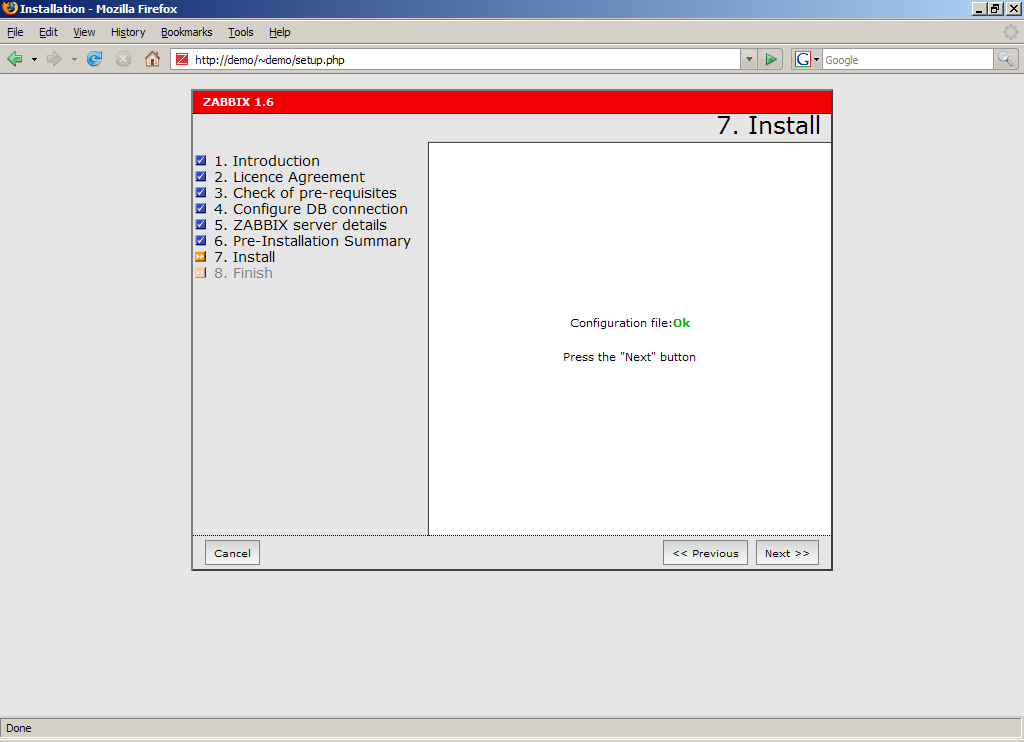
Task: Click the large '7. Install' page heading
Action: pyautogui.click(x=769, y=125)
